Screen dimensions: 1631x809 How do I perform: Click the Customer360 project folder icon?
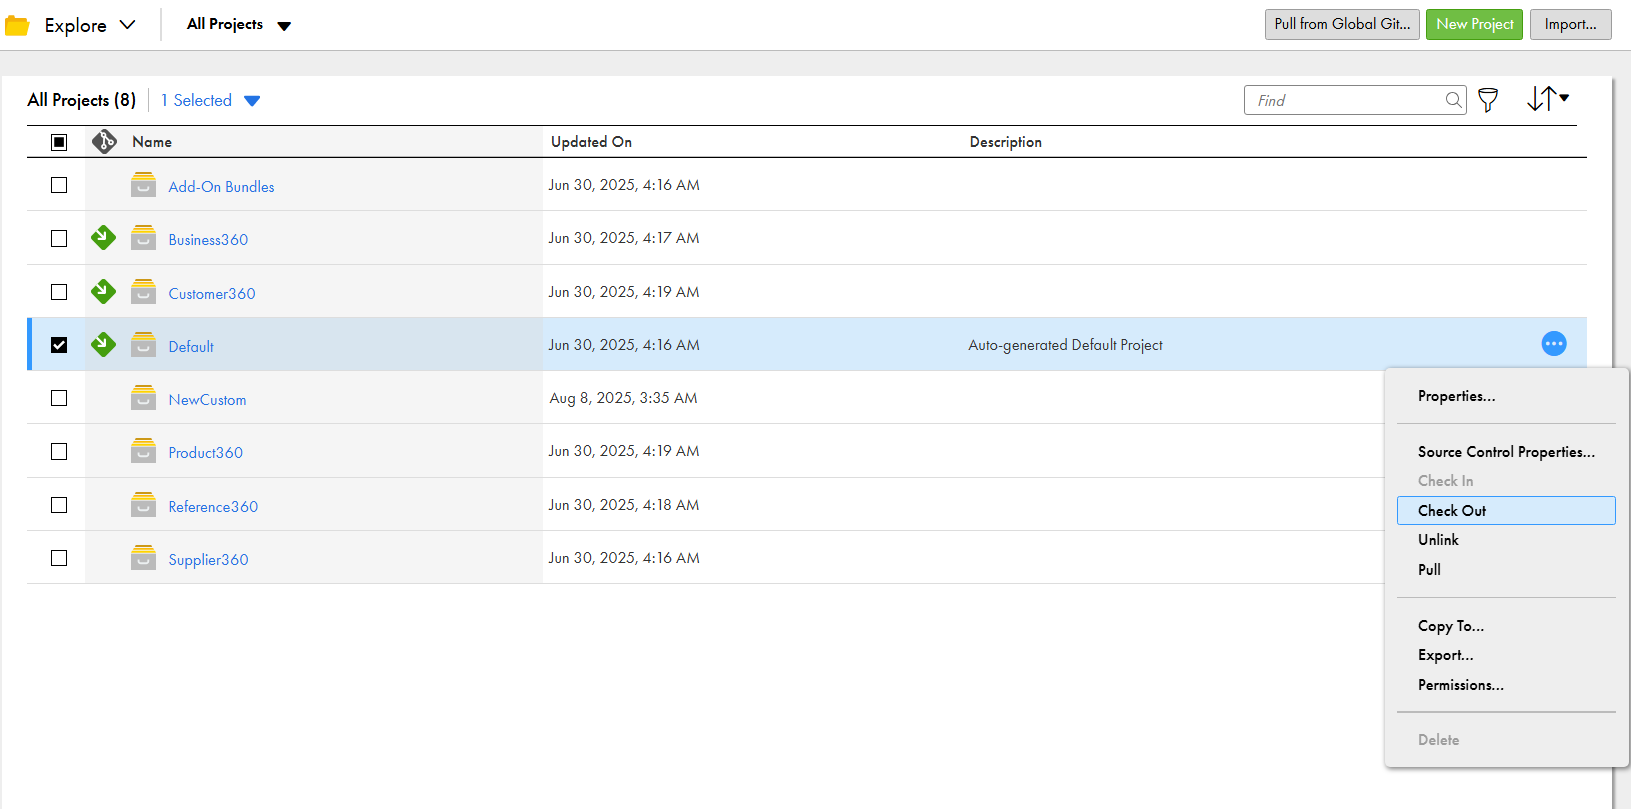(144, 292)
